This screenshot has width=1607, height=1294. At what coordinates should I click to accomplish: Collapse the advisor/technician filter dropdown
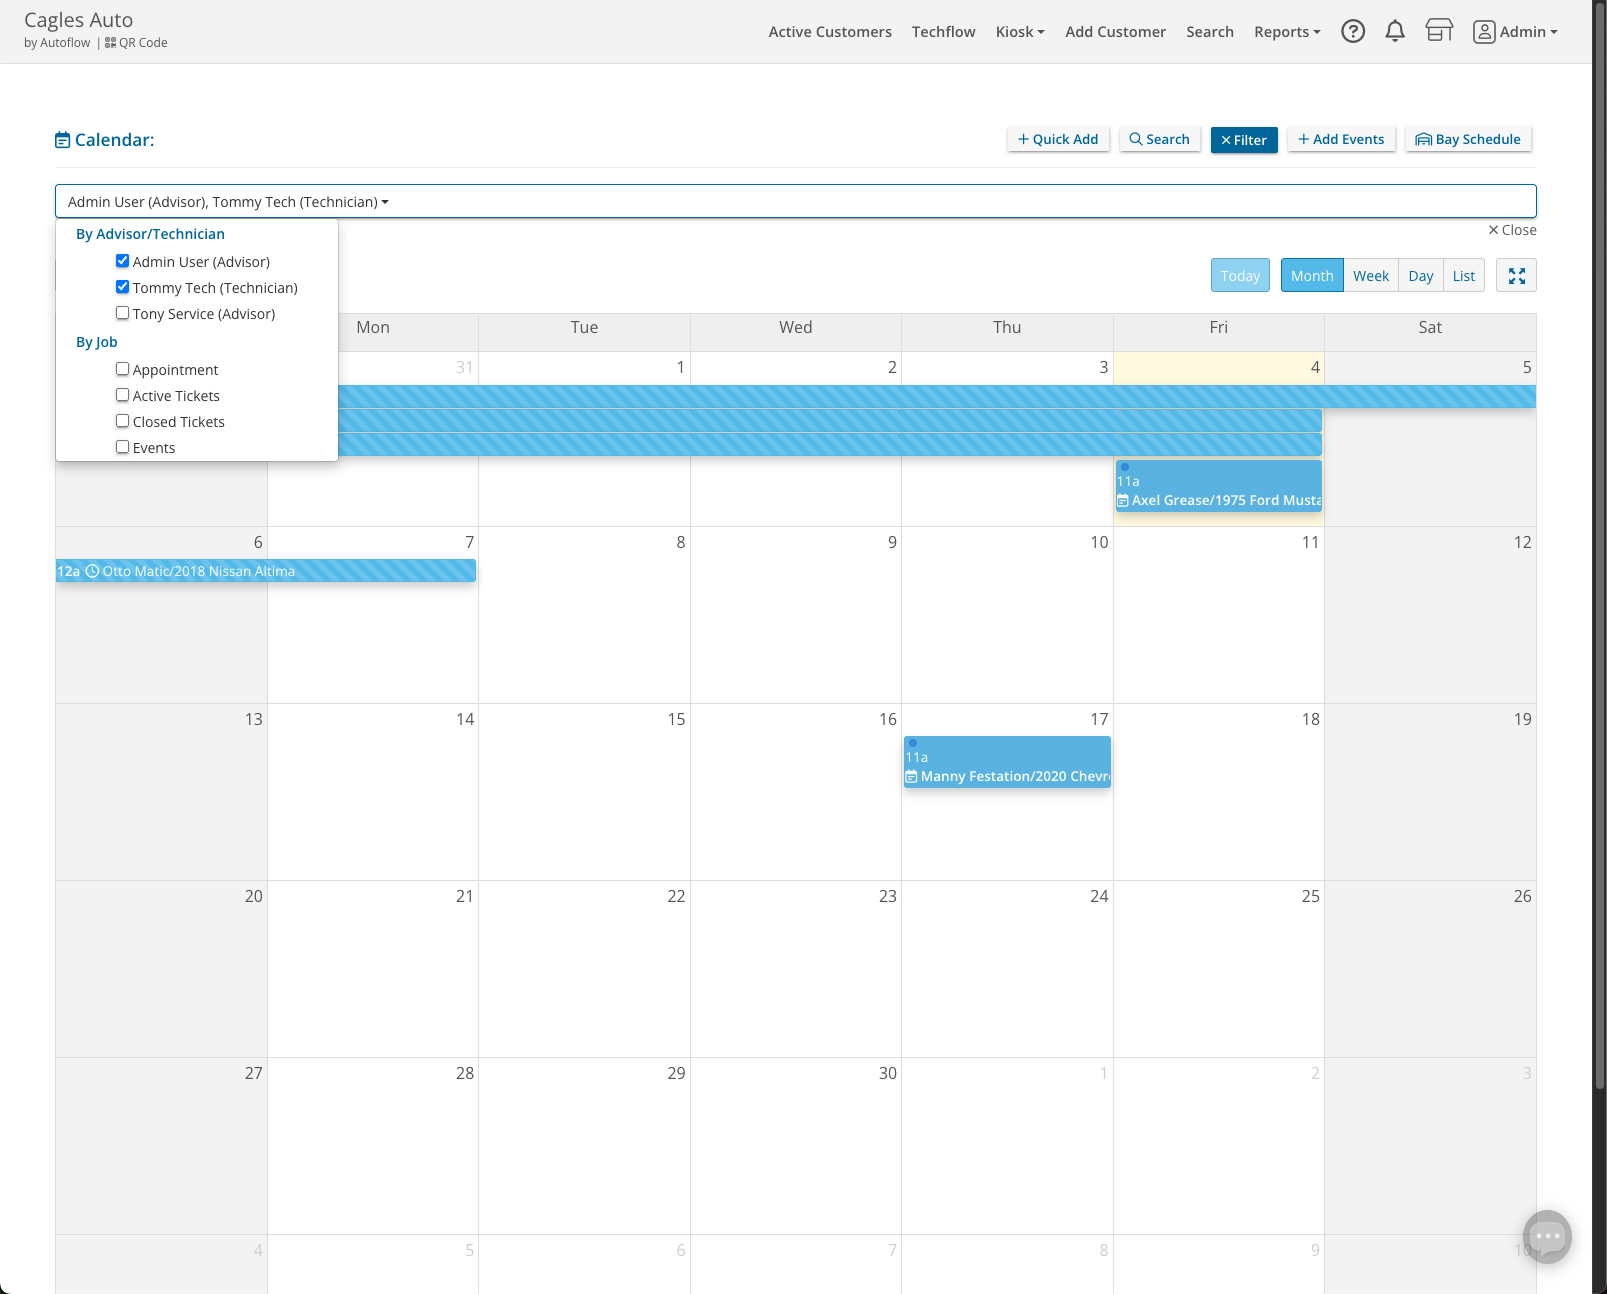pyautogui.click(x=795, y=201)
